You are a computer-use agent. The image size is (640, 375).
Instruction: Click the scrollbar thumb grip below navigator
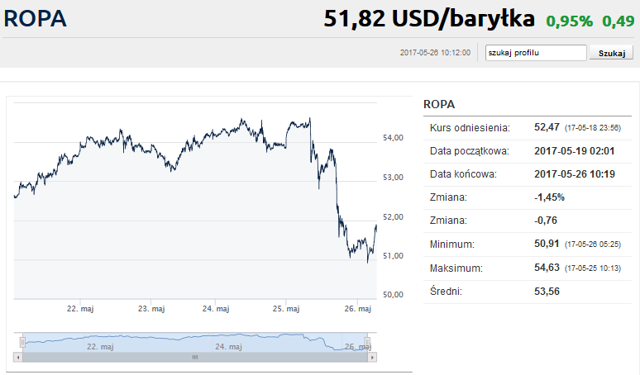coord(195,357)
